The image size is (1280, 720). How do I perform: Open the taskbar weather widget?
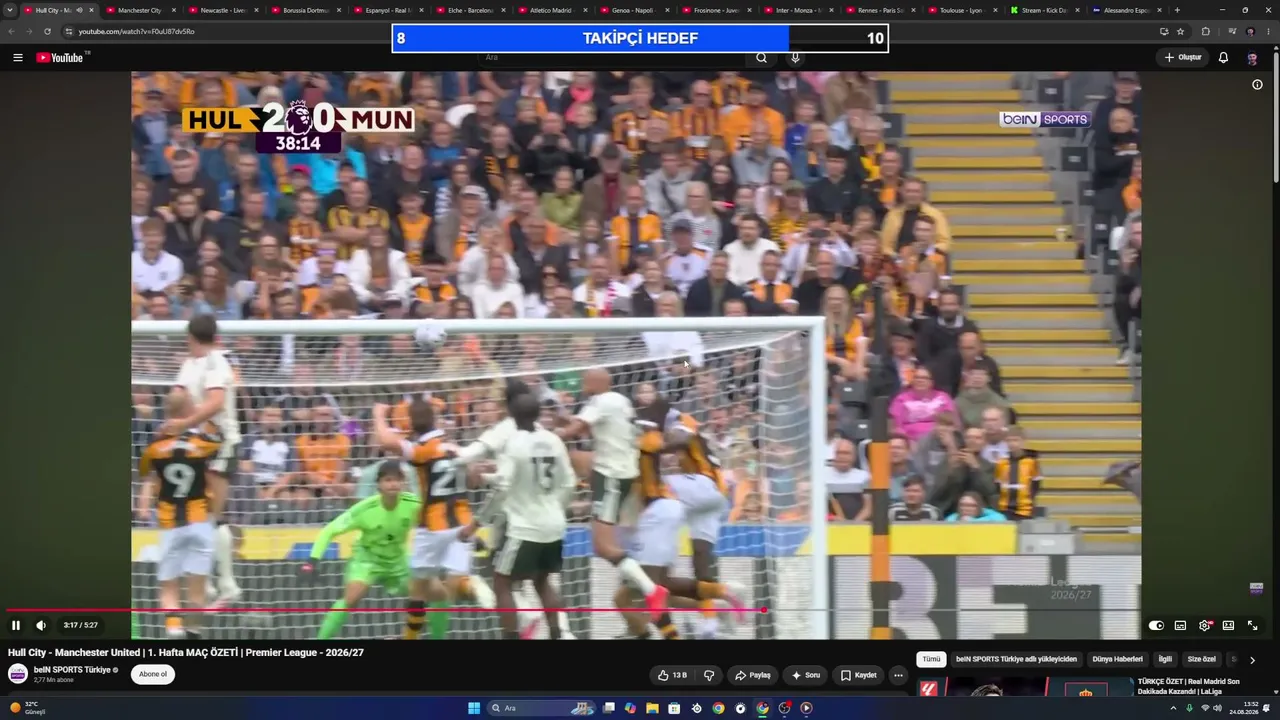[x=29, y=708]
